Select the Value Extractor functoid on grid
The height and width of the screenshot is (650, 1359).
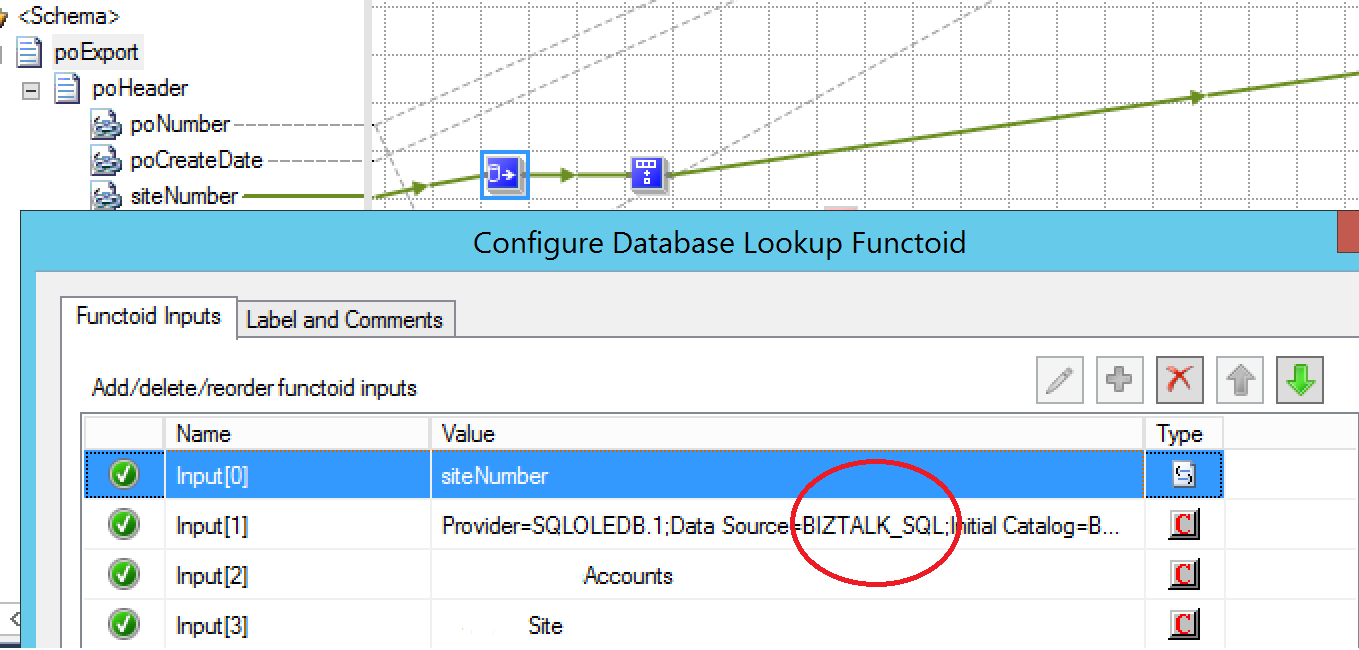[x=648, y=174]
